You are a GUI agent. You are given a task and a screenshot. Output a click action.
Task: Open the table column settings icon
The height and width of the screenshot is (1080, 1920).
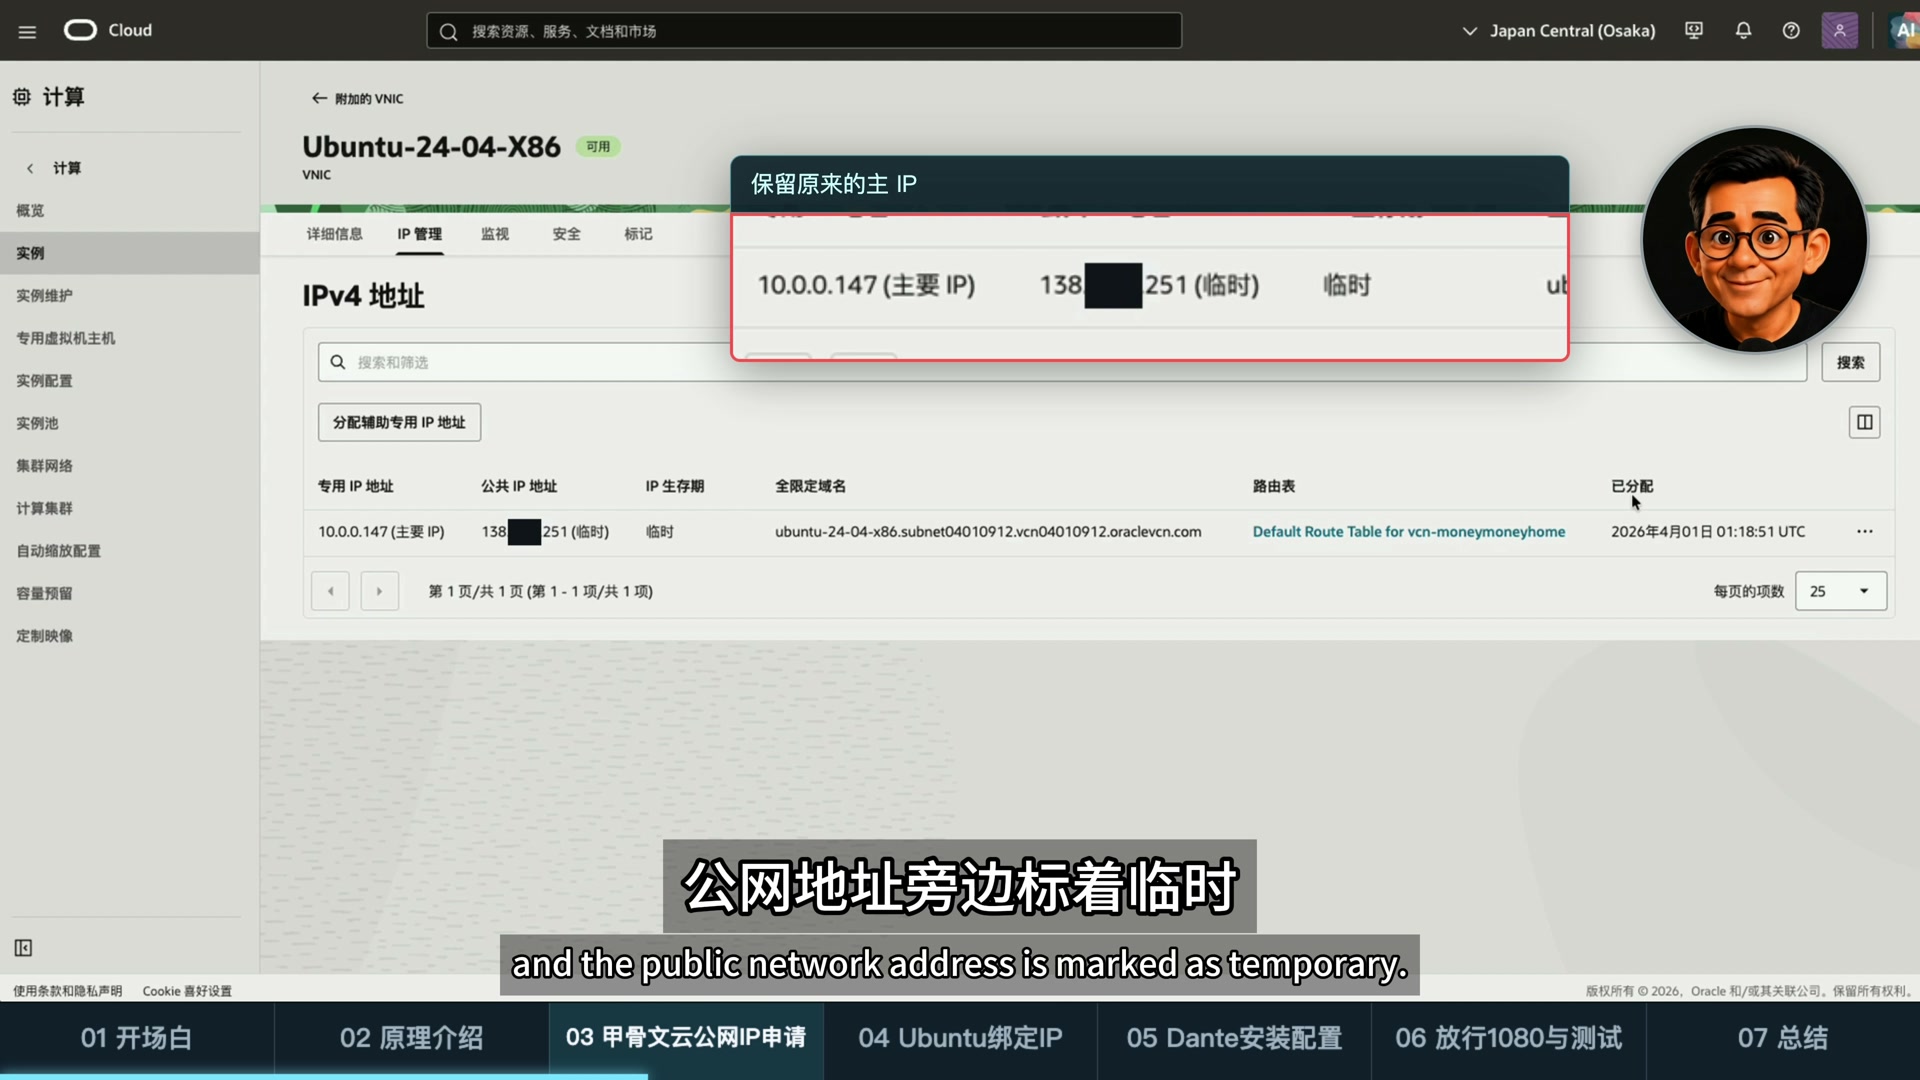pos(1864,422)
